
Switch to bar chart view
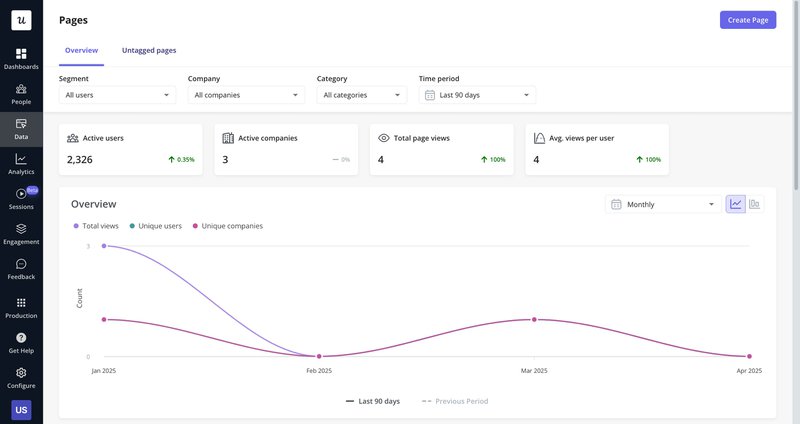tap(755, 204)
